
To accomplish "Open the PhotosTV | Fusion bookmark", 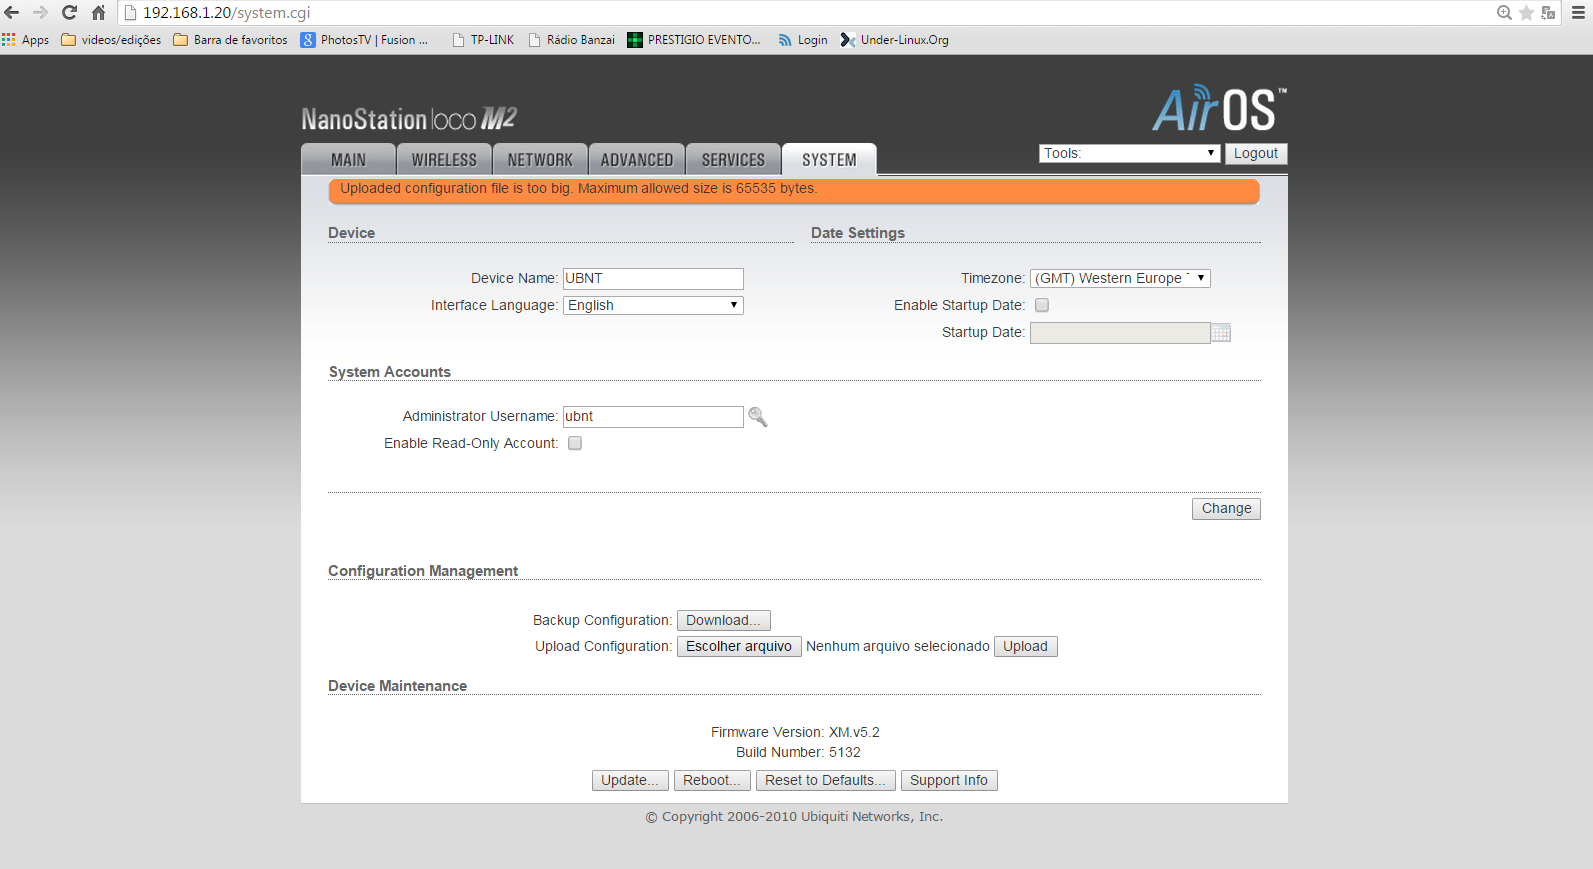I will 365,40.
